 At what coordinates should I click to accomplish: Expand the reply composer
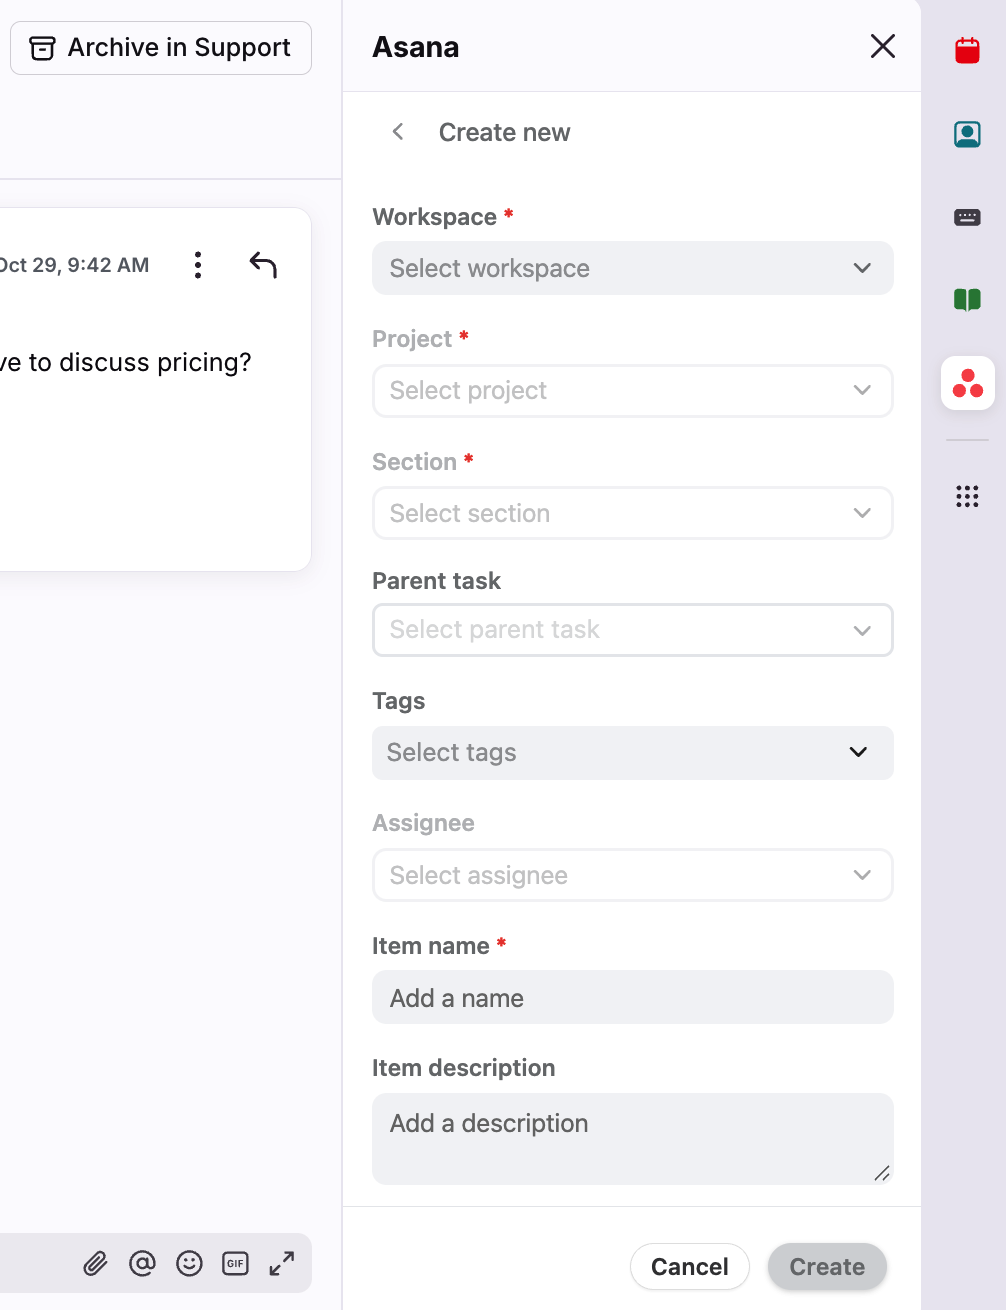click(x=282, y=1264)
